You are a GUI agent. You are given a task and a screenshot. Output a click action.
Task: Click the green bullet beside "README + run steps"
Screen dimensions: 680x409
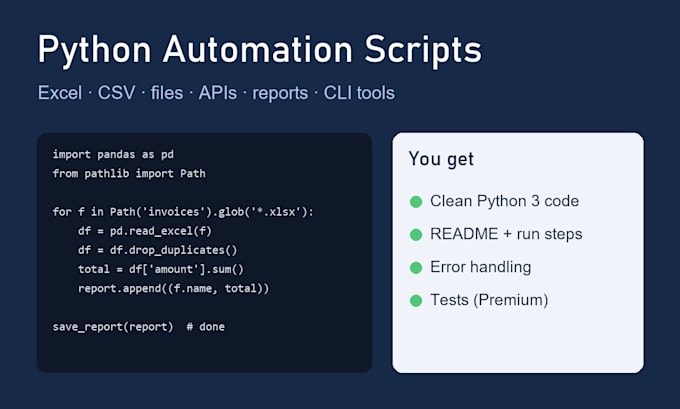pyautogui.click(x=416, y=235)
